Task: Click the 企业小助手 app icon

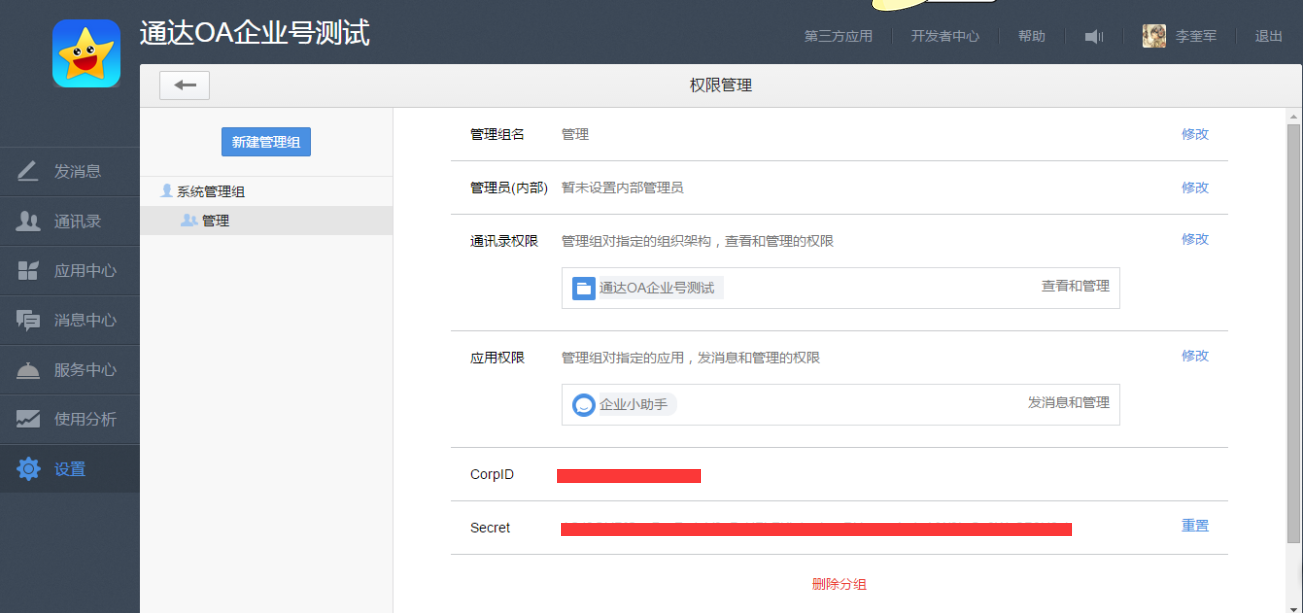Action: click(584, 405)
